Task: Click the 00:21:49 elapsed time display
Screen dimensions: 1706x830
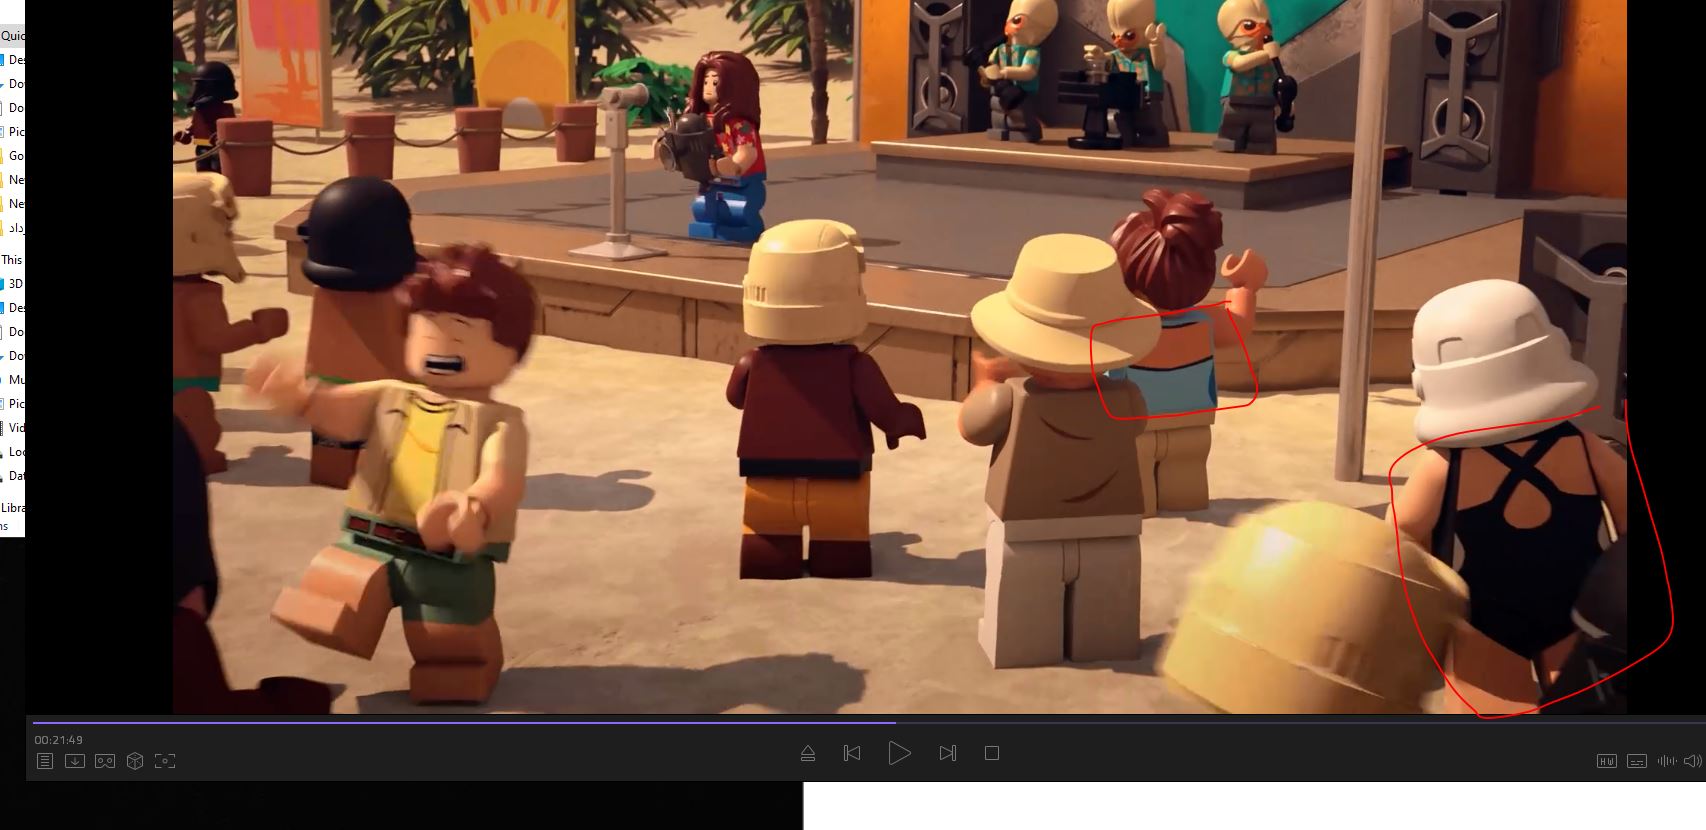Action: pyautogui.click(x=58, y=740)
